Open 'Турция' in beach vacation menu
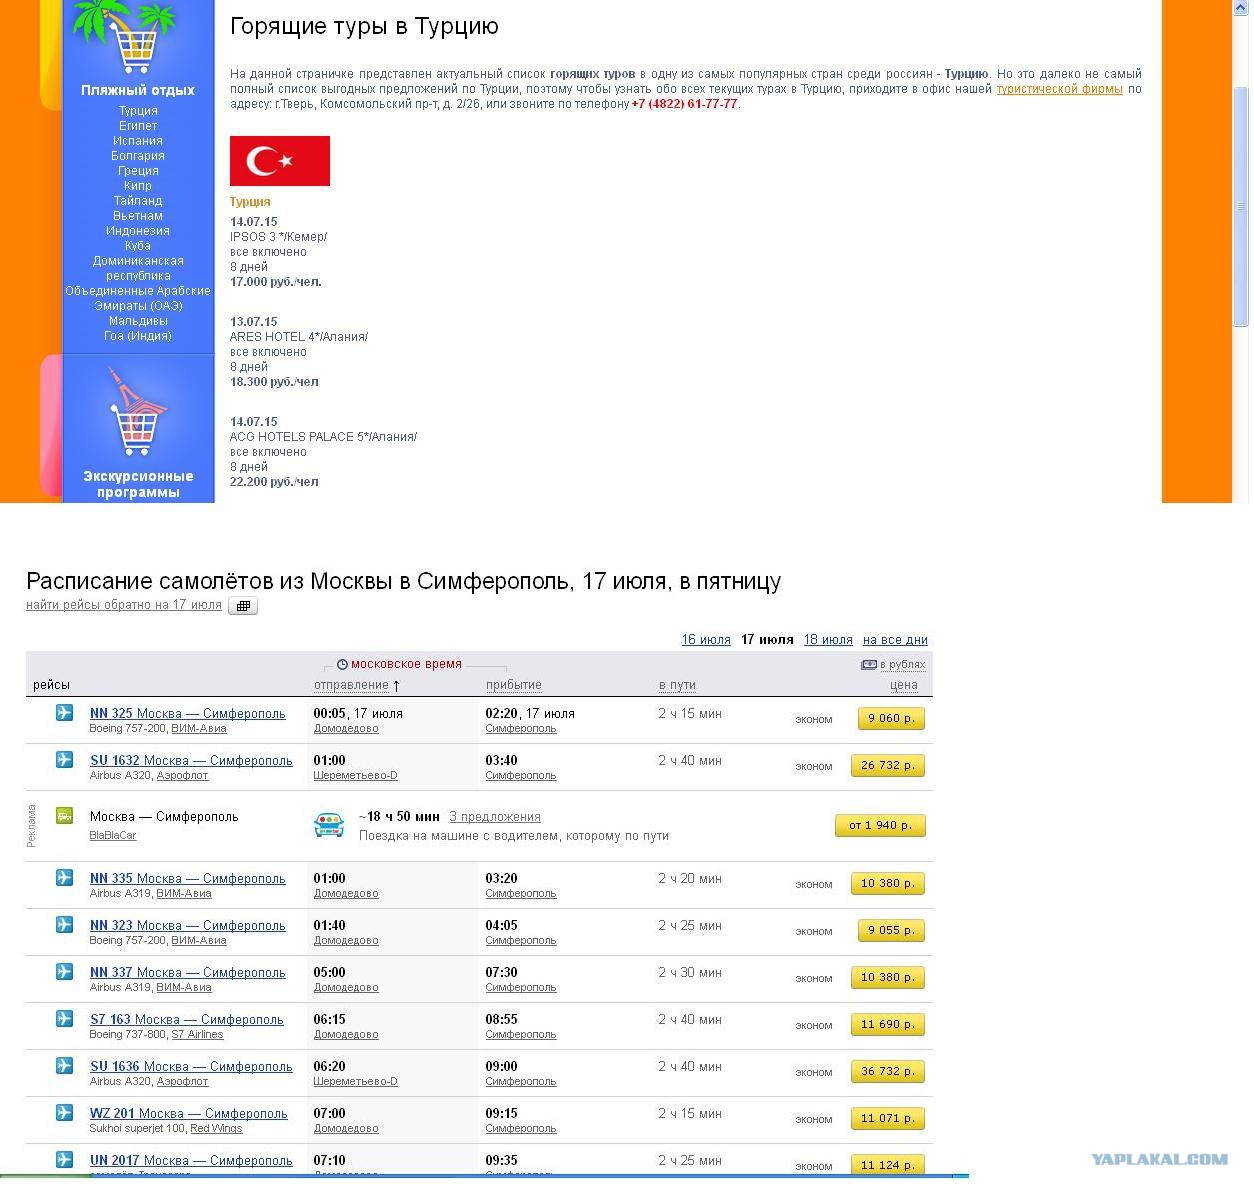The height and width of the screenshot is (1189, 1254). [x=138, y=111]
